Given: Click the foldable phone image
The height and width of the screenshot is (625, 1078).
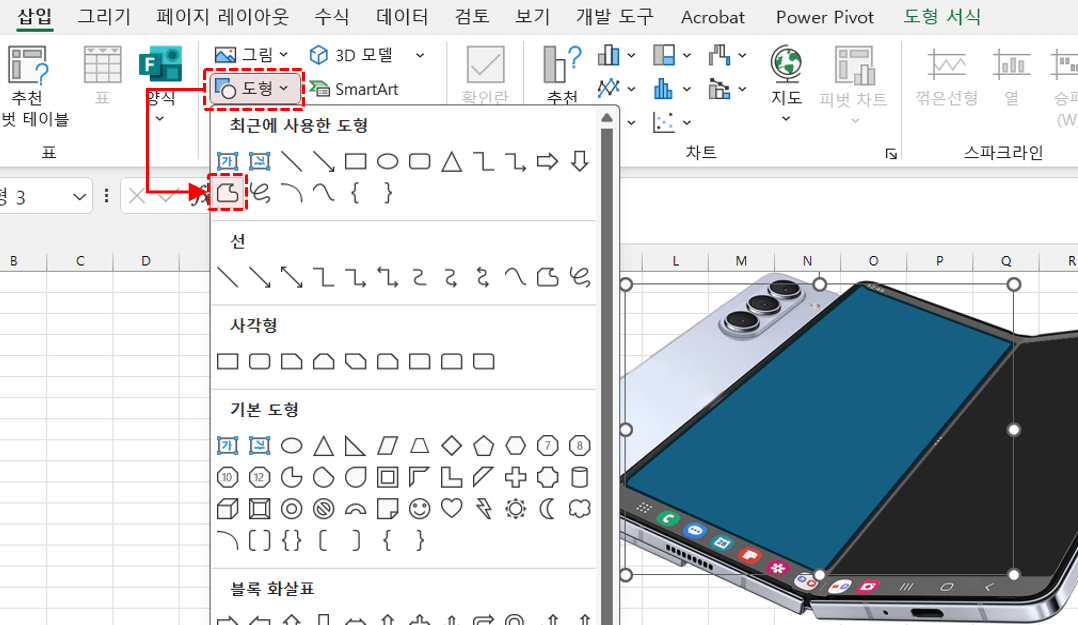Looking at the screenshot, I should pyautogui.click(x=849, y=447).
